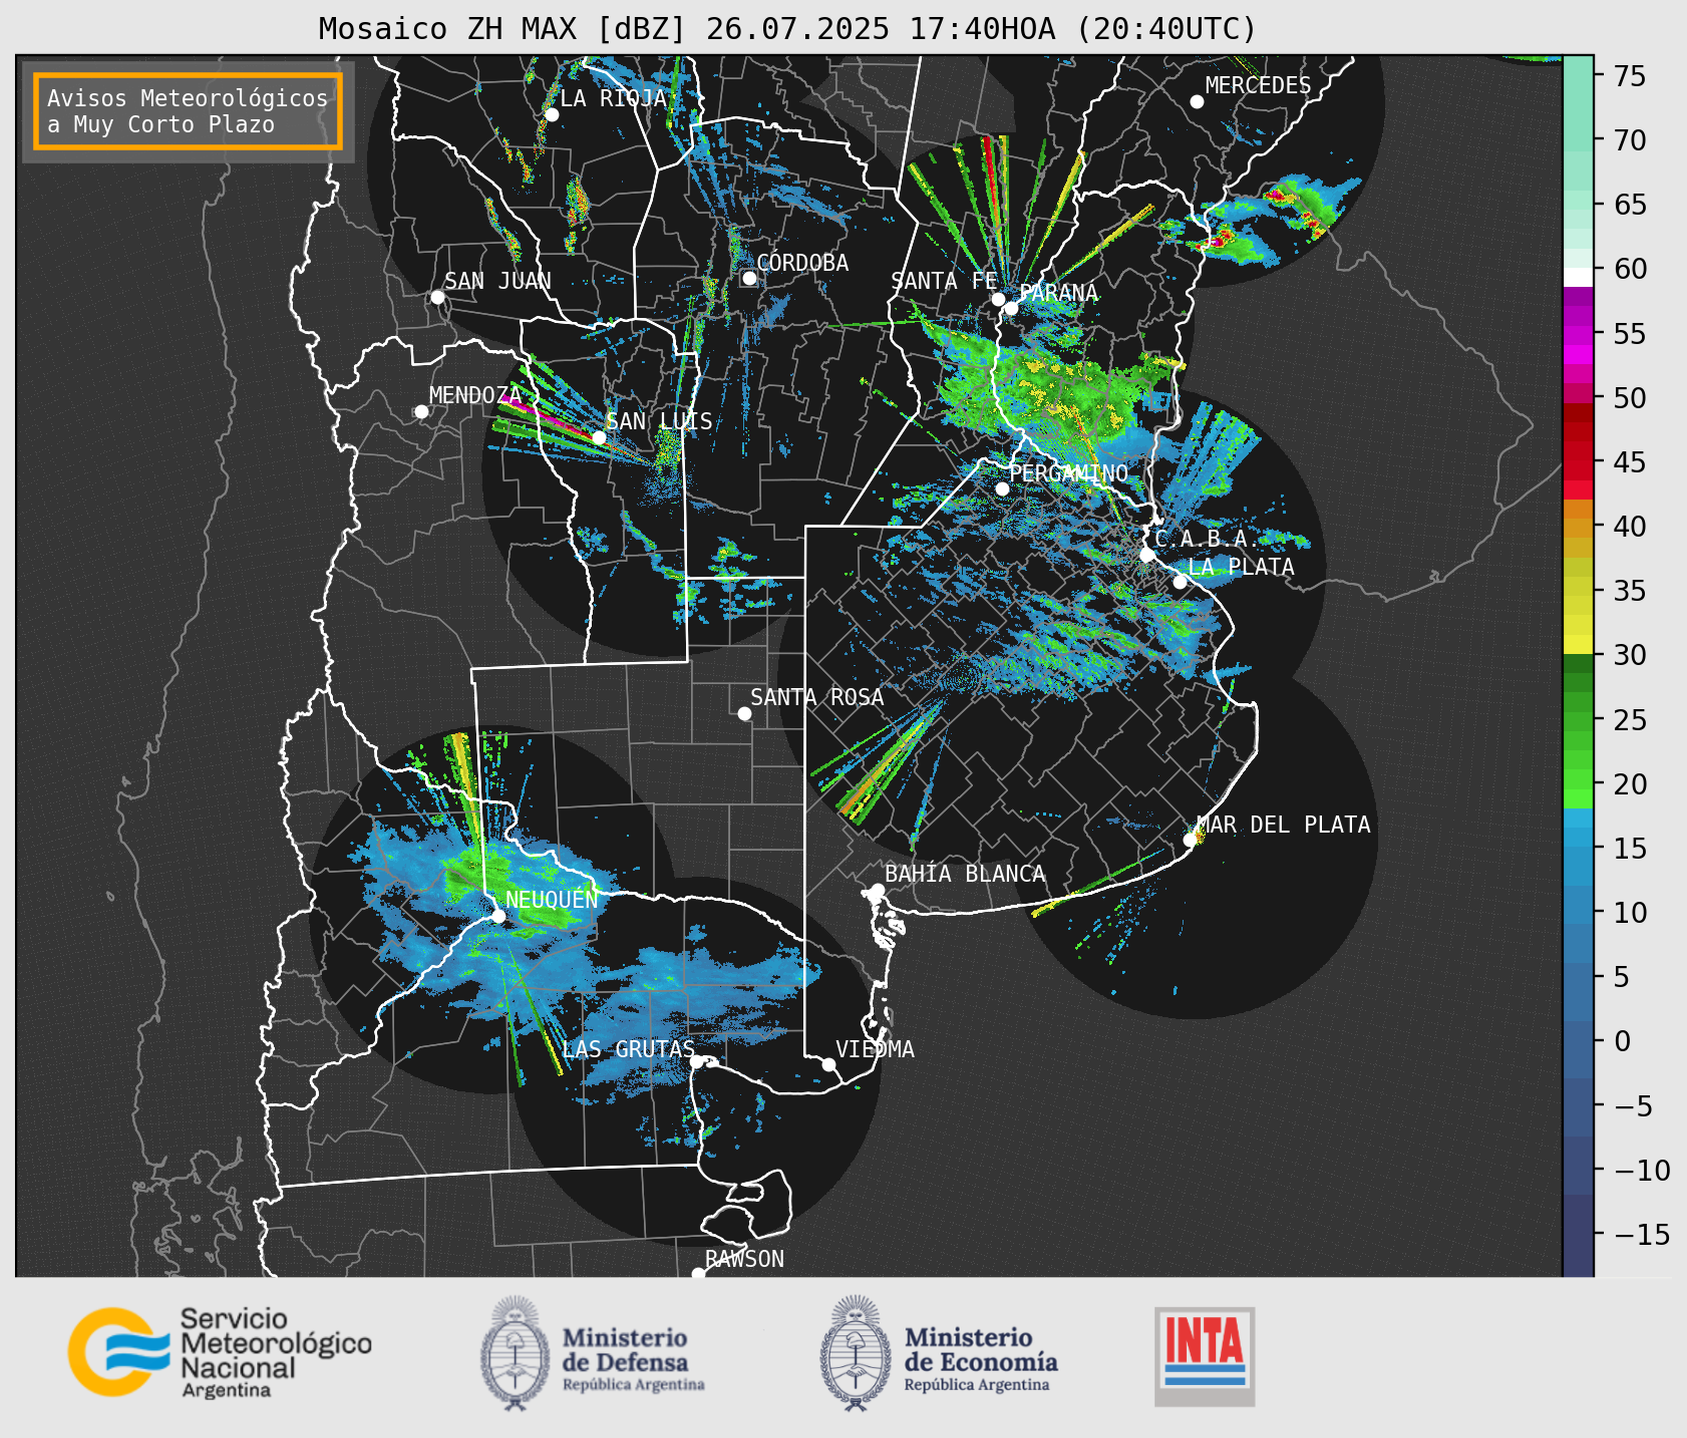This screenshot has width=1687, height=1438.
Task: Click the PARANA city marker dot
Action: pos(1011,308)
